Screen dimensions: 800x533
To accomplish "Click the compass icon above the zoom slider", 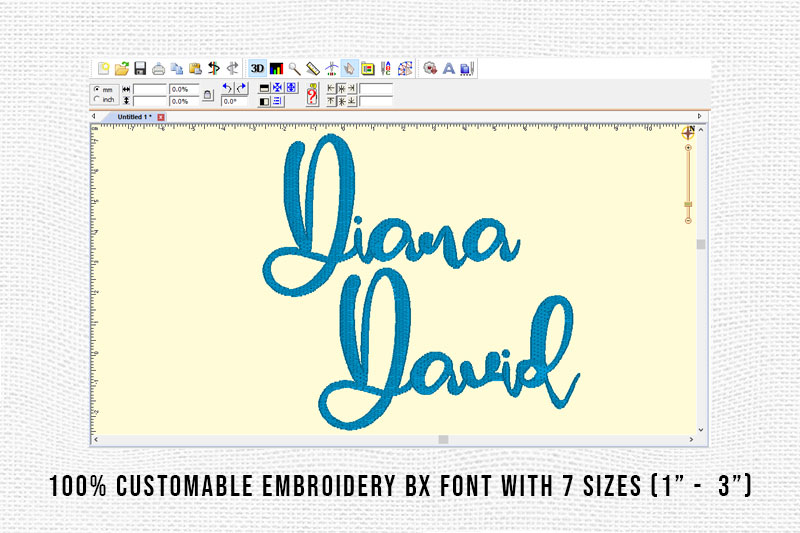I will 688,133.
